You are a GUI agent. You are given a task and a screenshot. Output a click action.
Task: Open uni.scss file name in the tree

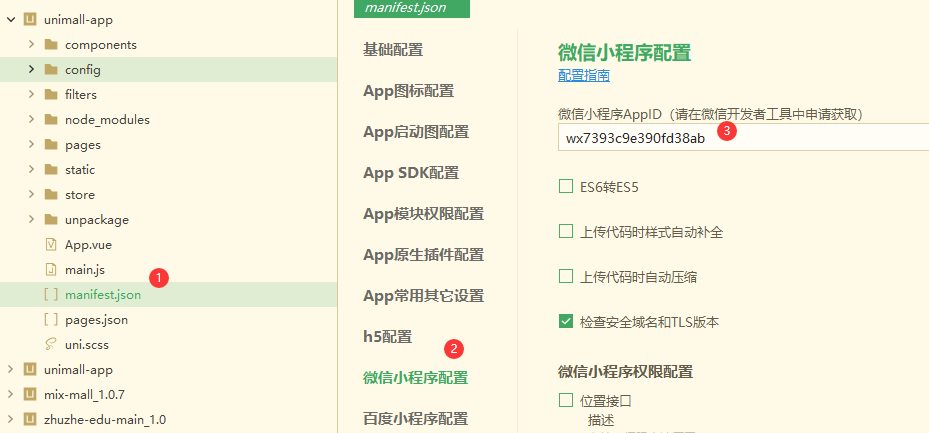pos(87,345)
